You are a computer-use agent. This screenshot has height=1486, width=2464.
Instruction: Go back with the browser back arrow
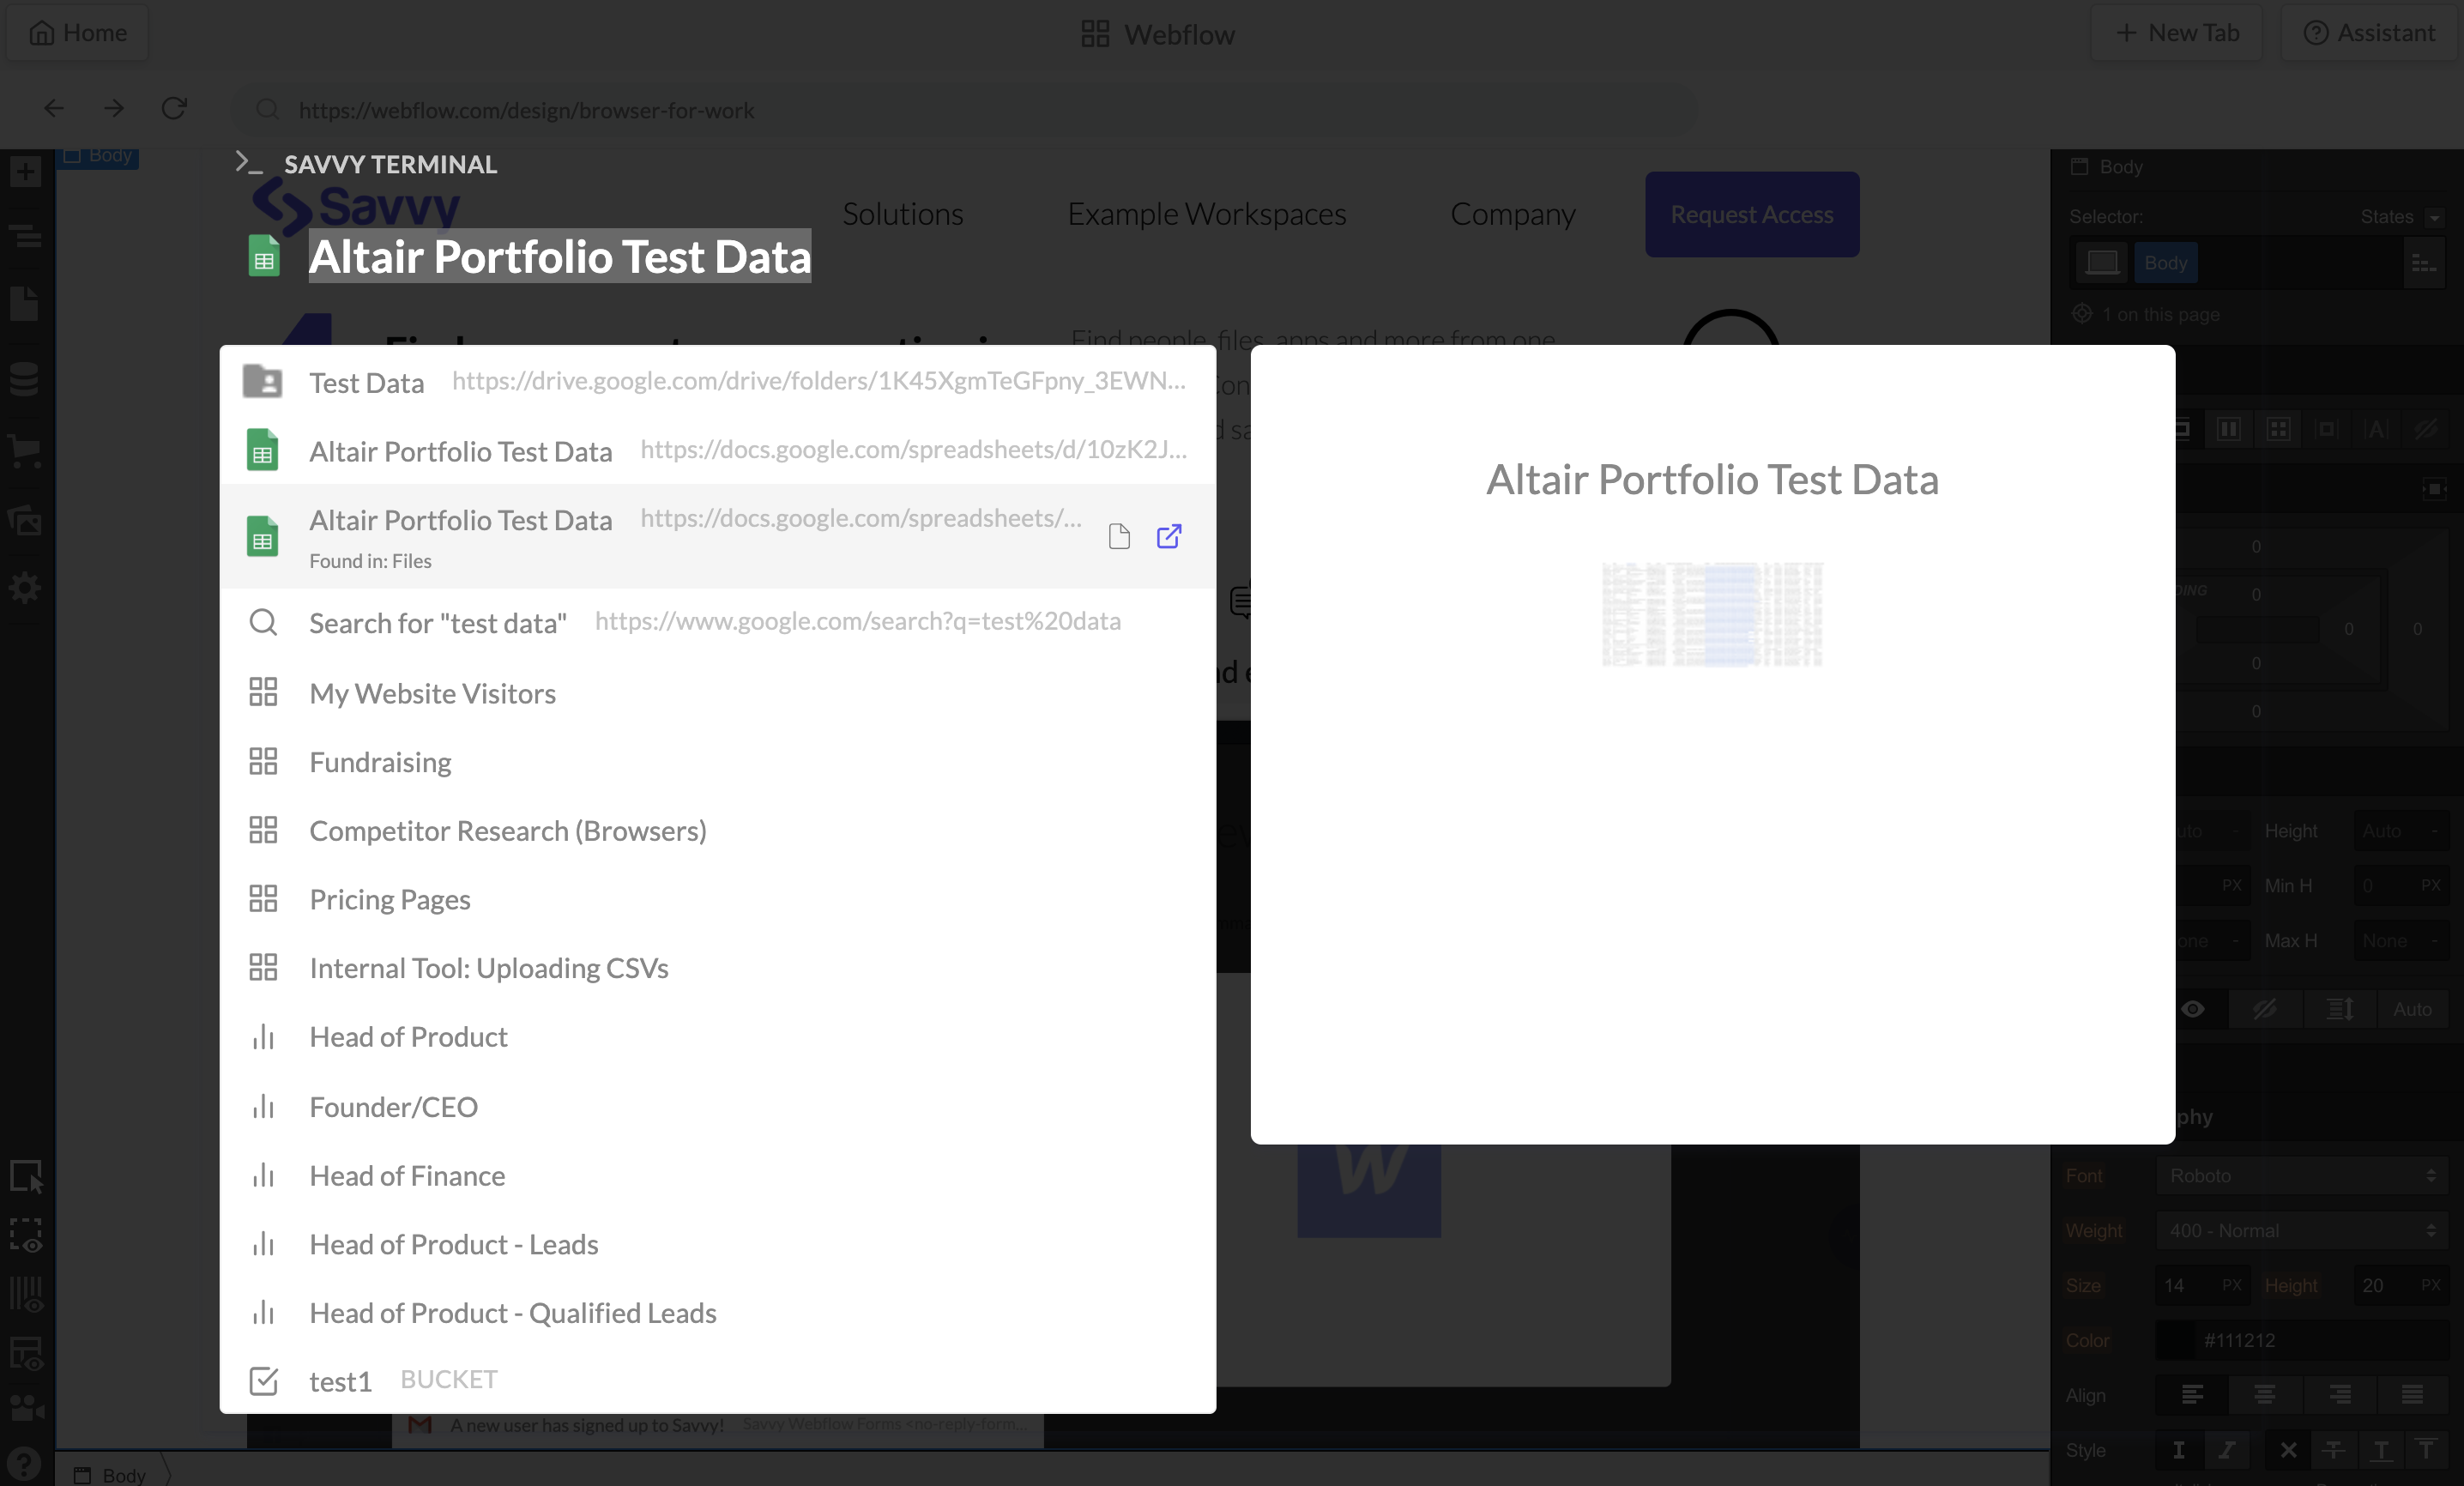click(x=54, y=109)
